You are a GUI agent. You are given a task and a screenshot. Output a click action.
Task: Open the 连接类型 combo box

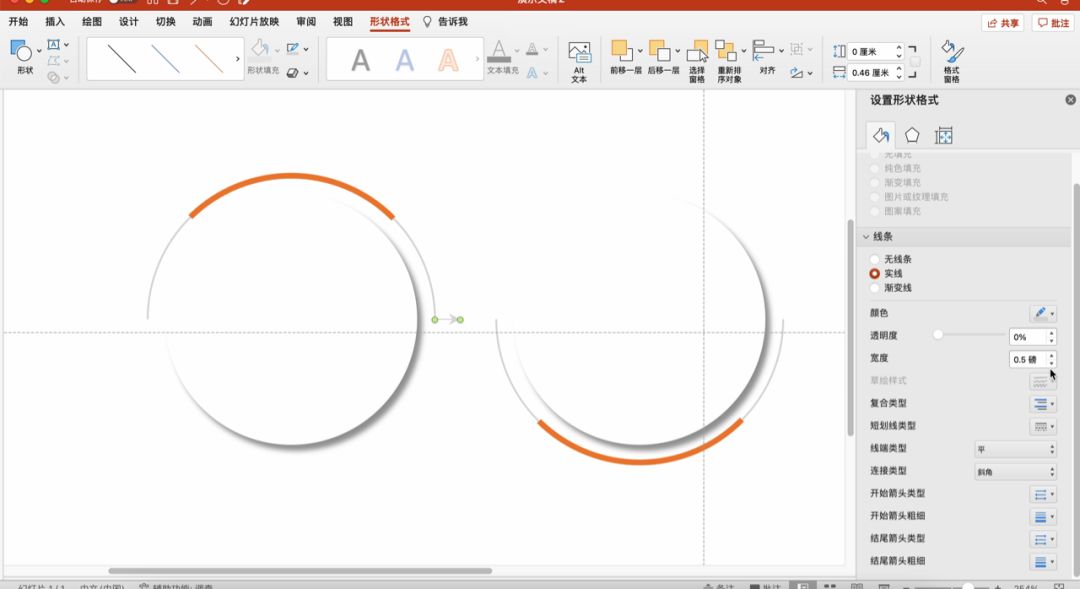tap(1015, 472)
